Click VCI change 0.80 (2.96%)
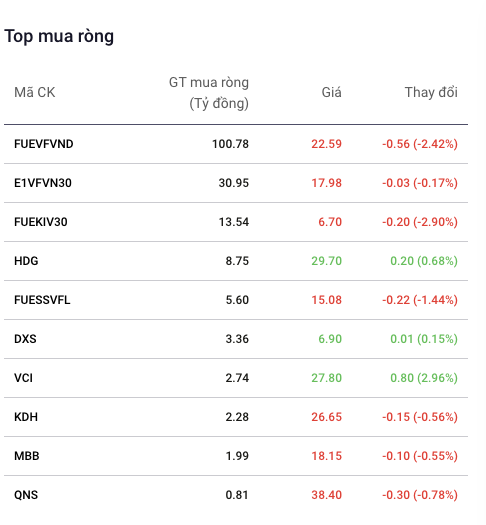This screenshot has height=525, width=486. (x=424, y=378)
